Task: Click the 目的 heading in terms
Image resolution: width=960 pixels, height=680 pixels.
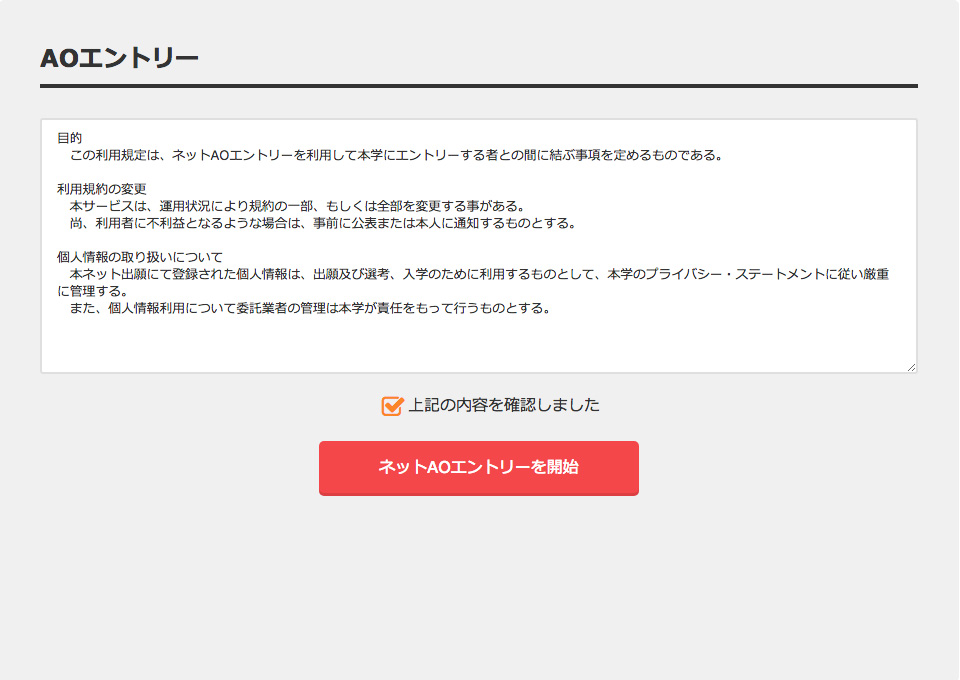Action: pyautogui.click(x=69, y=138)
